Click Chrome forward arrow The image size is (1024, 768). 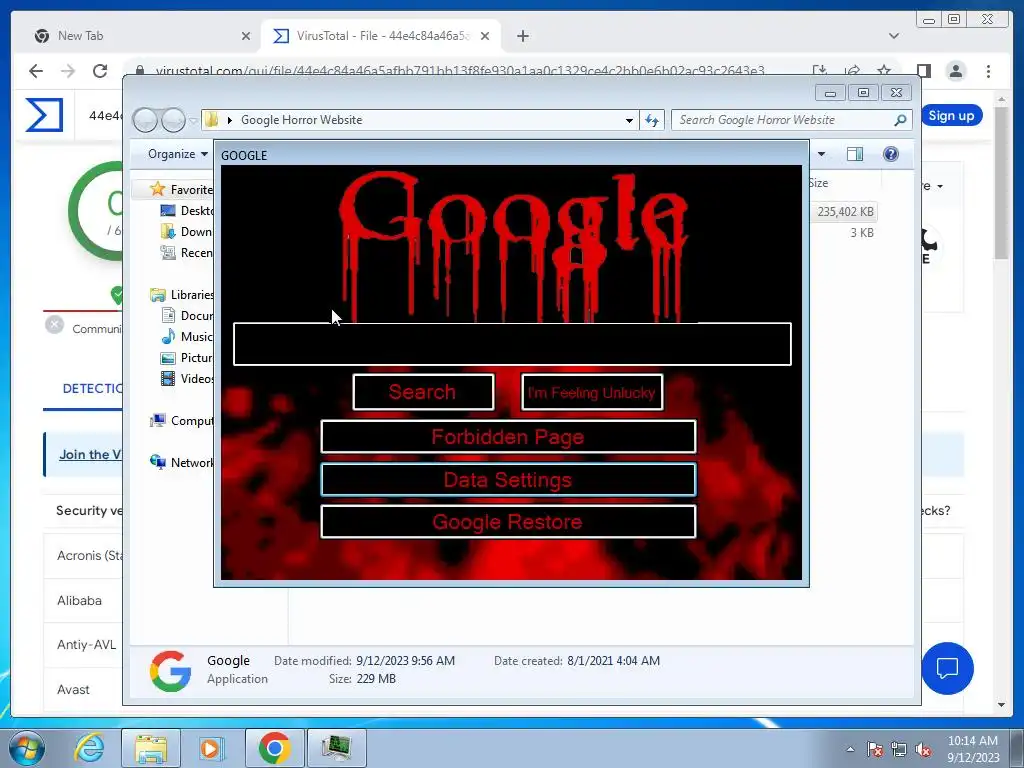point(68,71)
